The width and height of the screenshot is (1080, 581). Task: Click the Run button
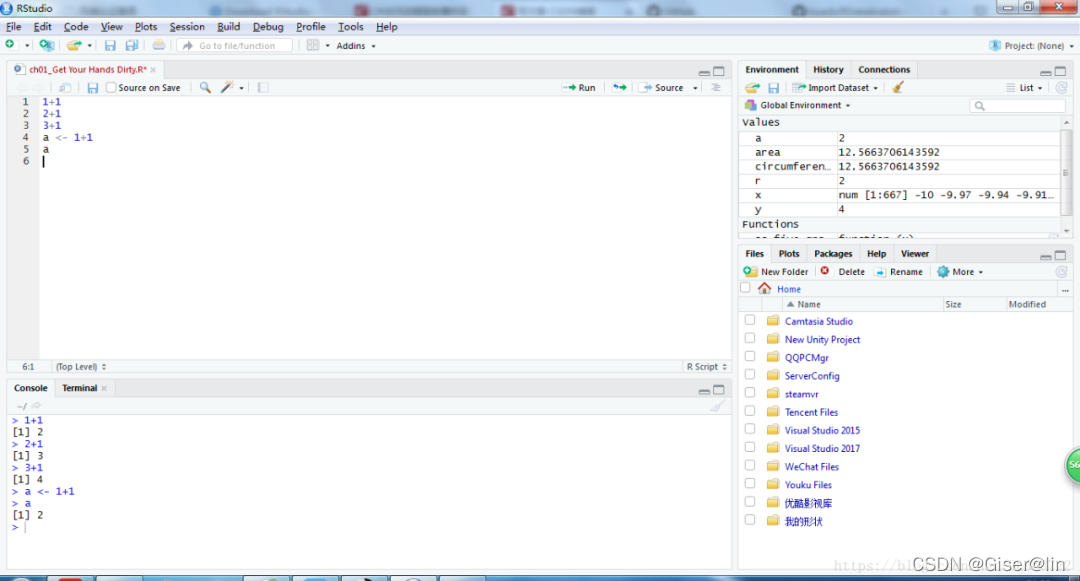[x=579, y=87]
